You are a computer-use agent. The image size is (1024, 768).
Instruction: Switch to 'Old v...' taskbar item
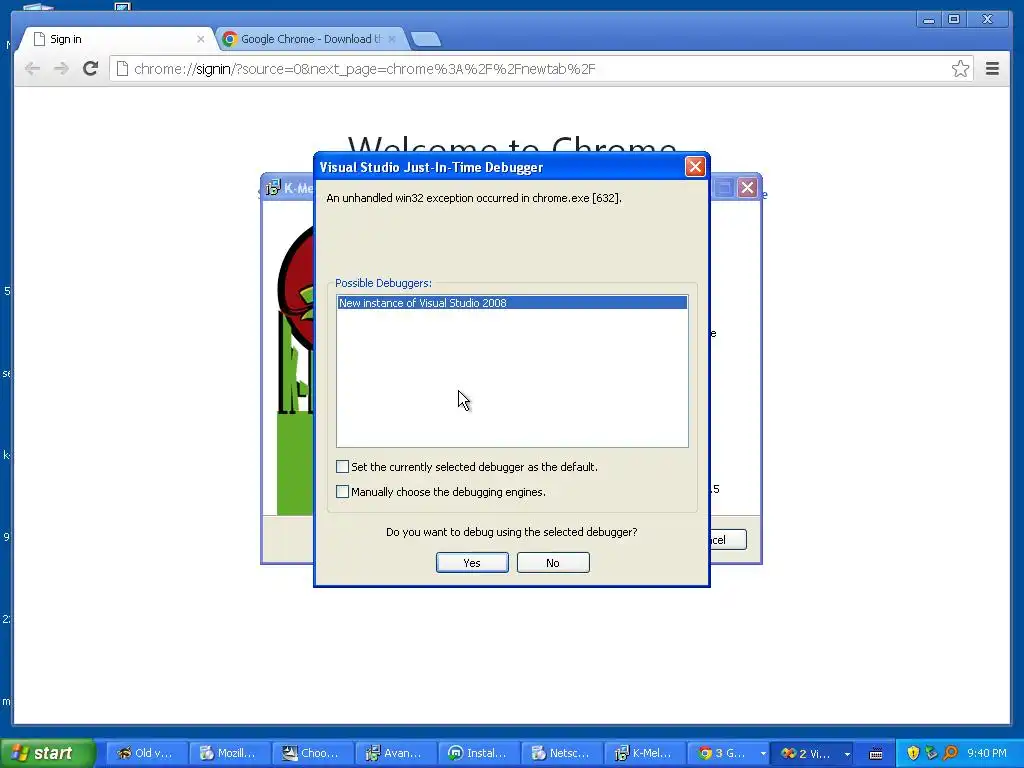tap(146, 753)
